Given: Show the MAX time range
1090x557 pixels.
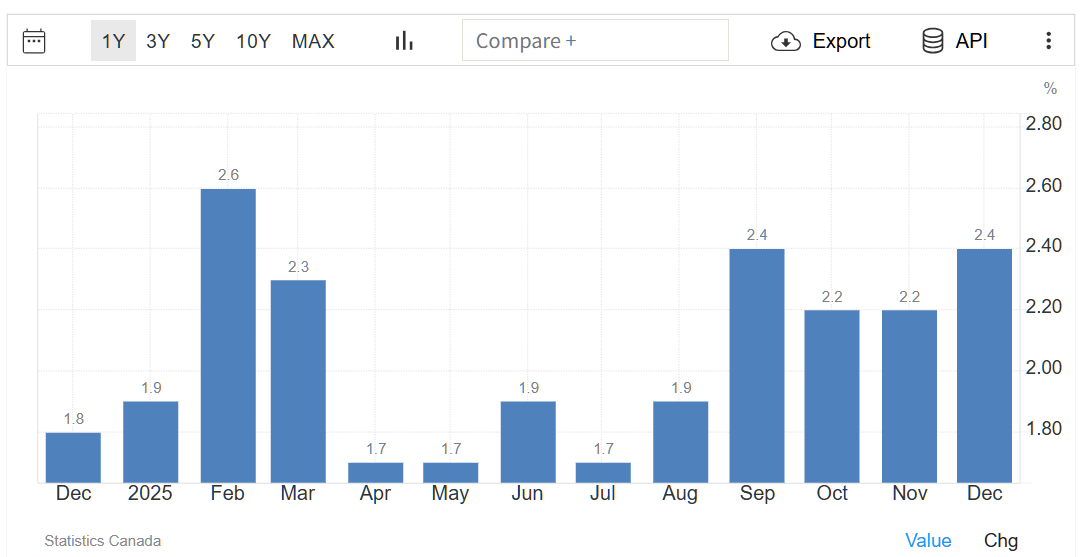Looking at the screenshot, I should click(313, 41).
